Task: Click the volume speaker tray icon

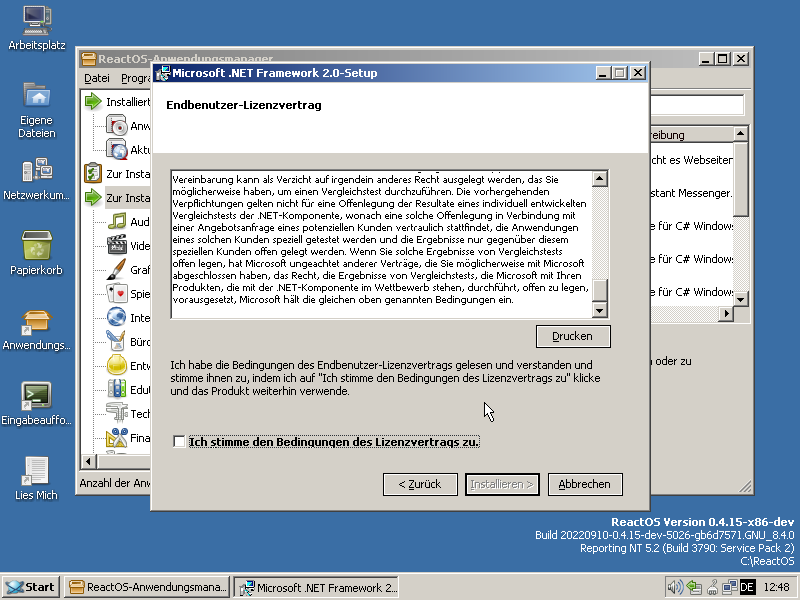Action: [675, 587]
